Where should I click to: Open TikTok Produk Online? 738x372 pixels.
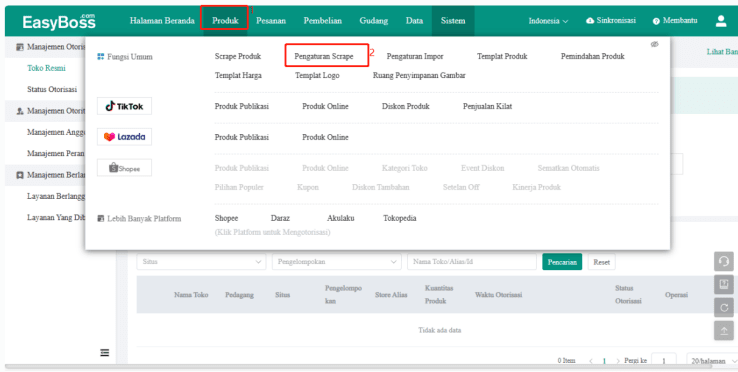tap(325, 106)
